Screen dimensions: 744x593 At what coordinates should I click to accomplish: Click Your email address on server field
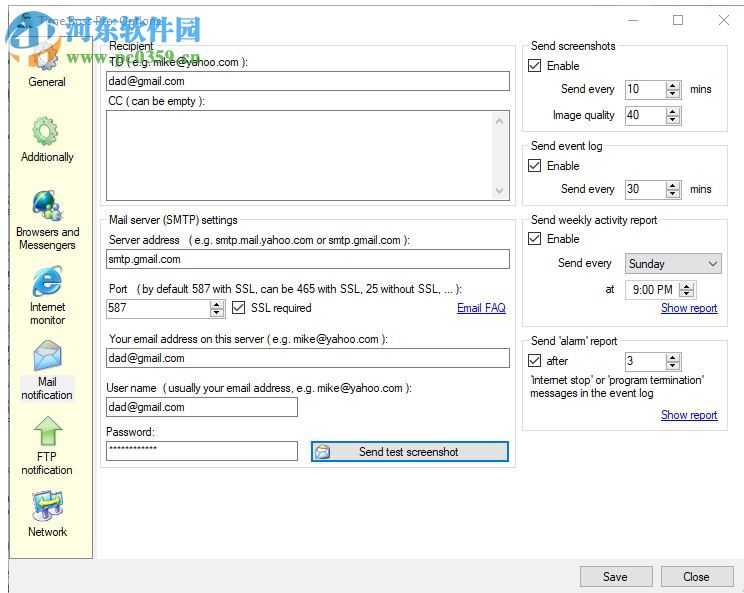tap(308, 358)
